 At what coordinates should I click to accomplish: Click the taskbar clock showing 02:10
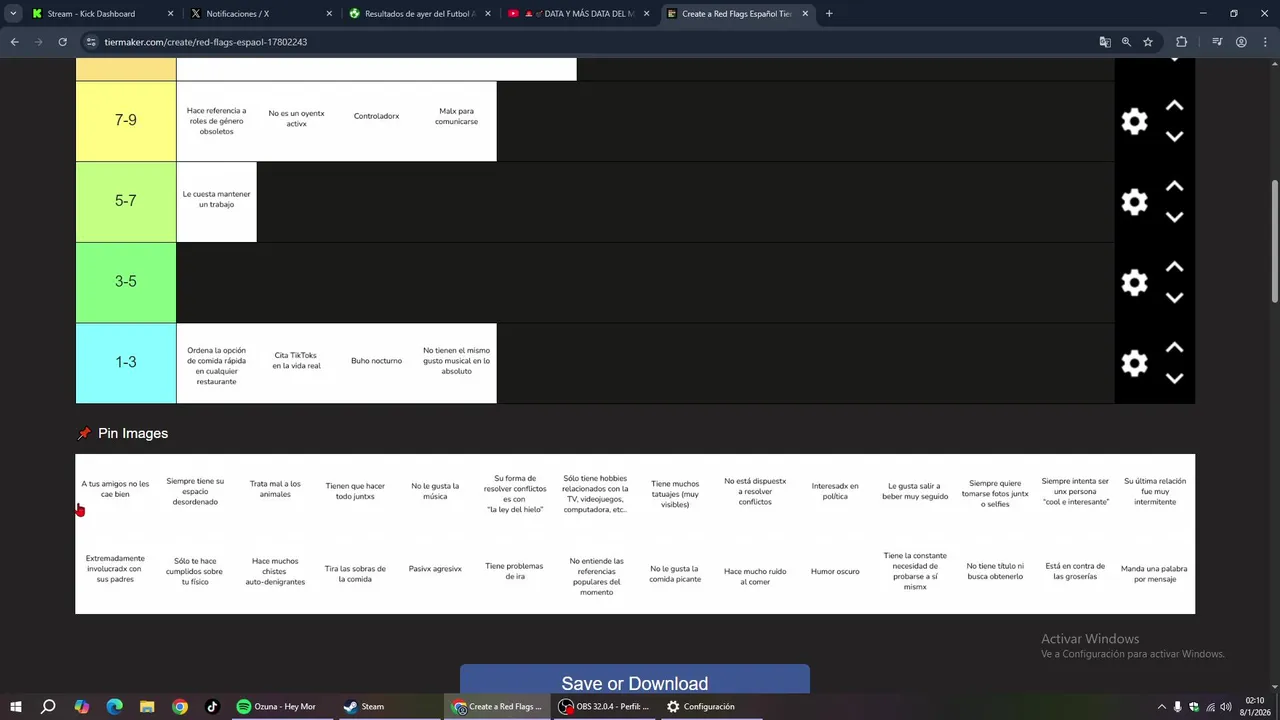click(1255, 706)
